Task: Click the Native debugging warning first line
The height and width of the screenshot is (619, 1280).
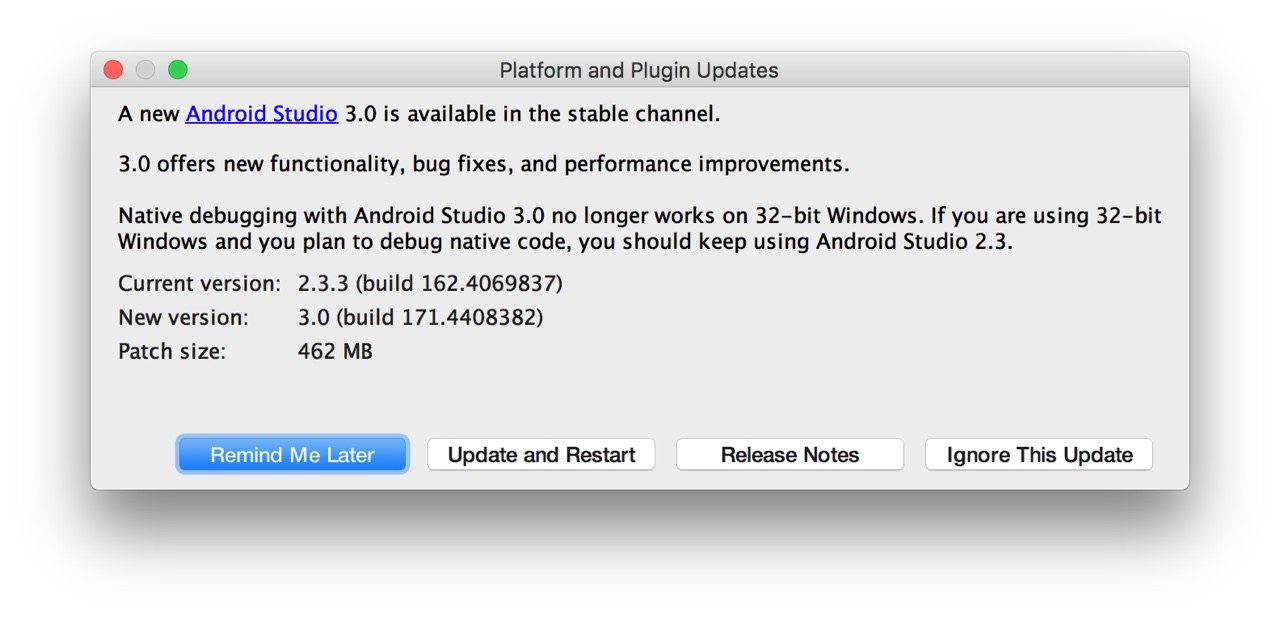Action: [x=639, y=216]
